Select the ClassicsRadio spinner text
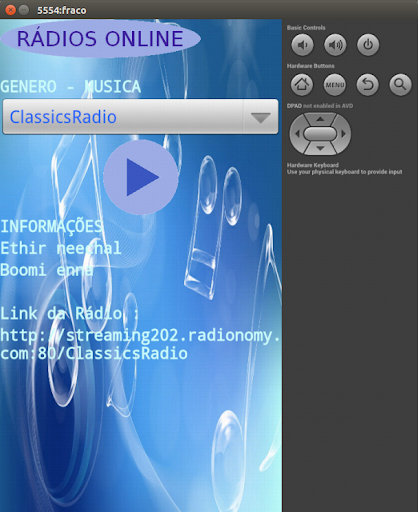The width and height of the screenshot is (418, 512). tap(63, 117)
